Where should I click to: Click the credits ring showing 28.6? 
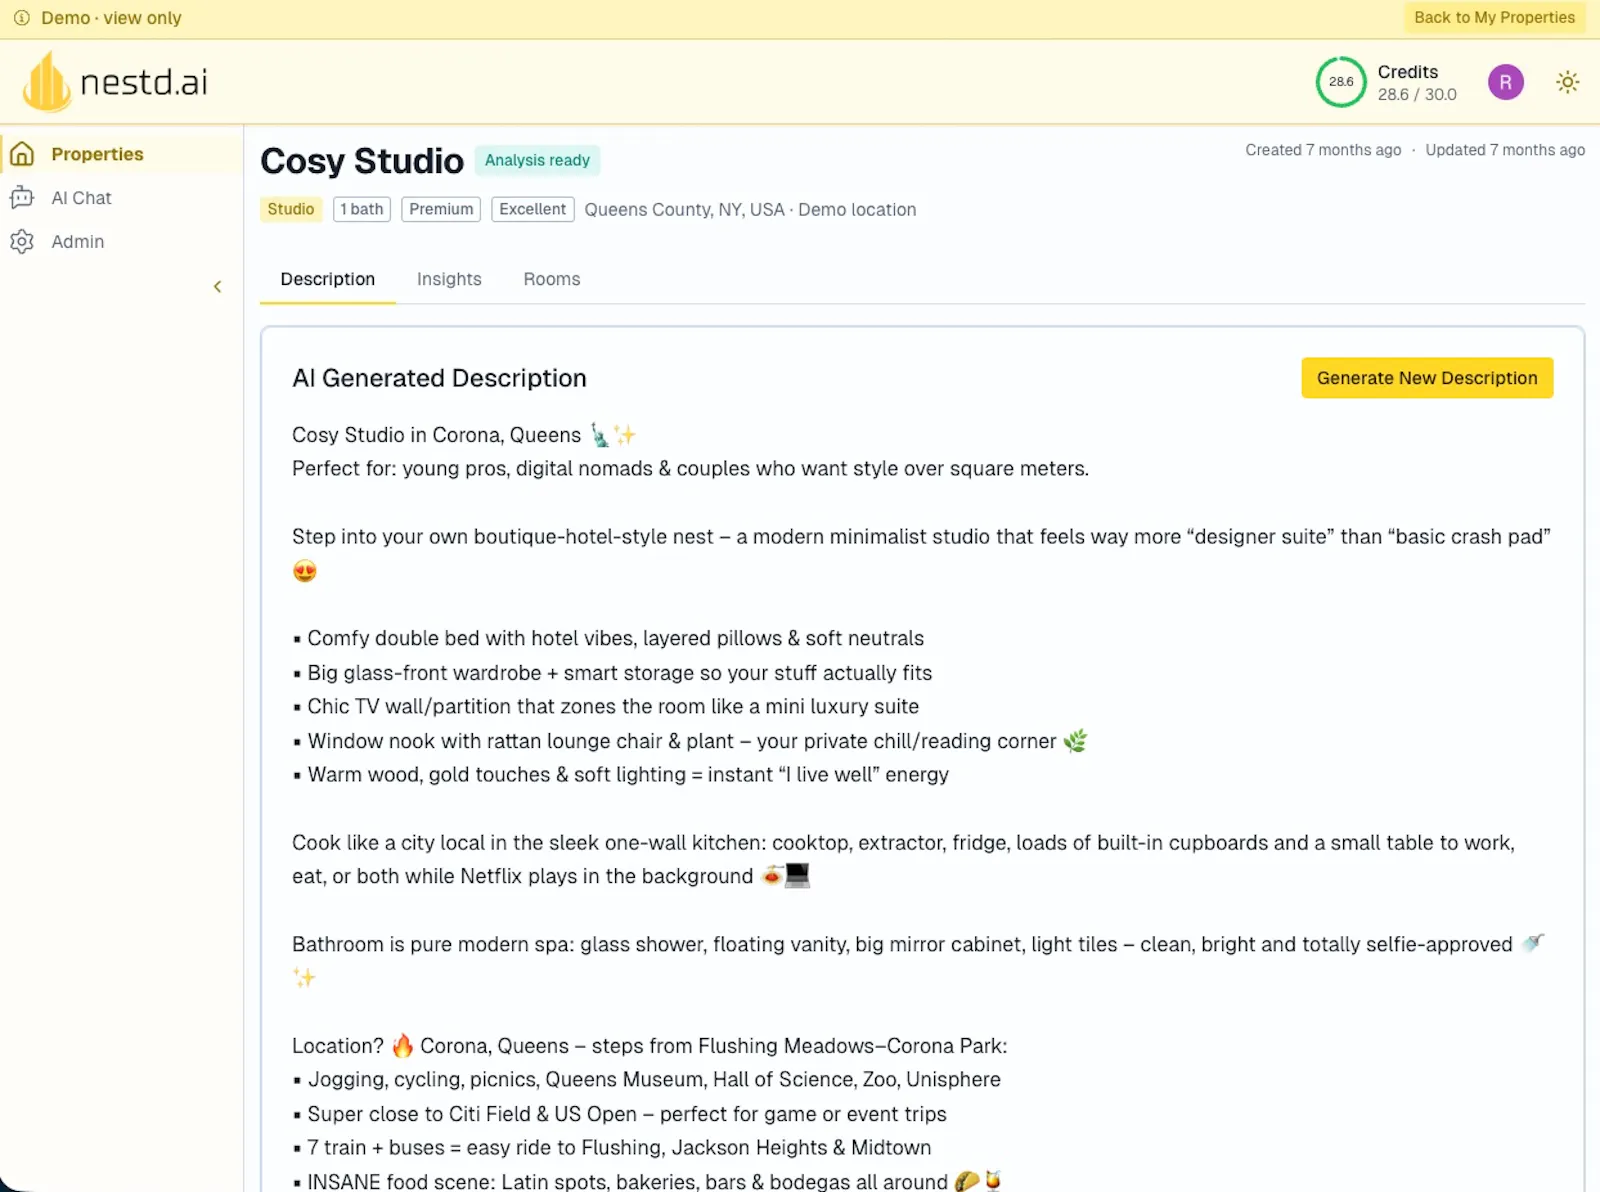1341,82
